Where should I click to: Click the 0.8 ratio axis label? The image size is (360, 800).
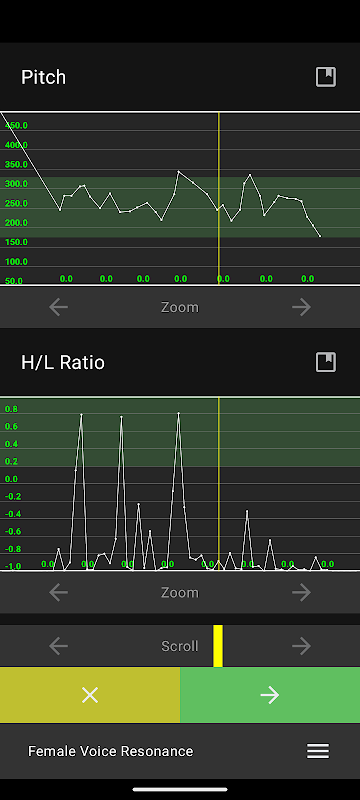coord(11,409)
